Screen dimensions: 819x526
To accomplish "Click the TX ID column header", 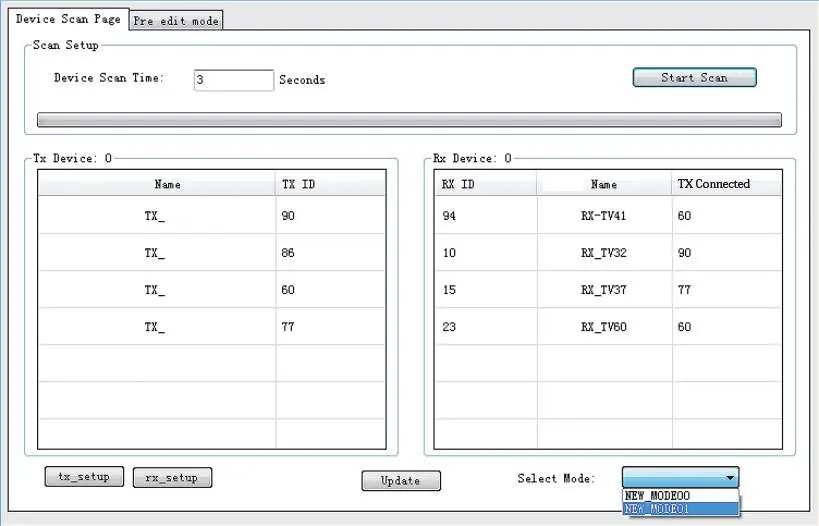I will pos(331,184).
